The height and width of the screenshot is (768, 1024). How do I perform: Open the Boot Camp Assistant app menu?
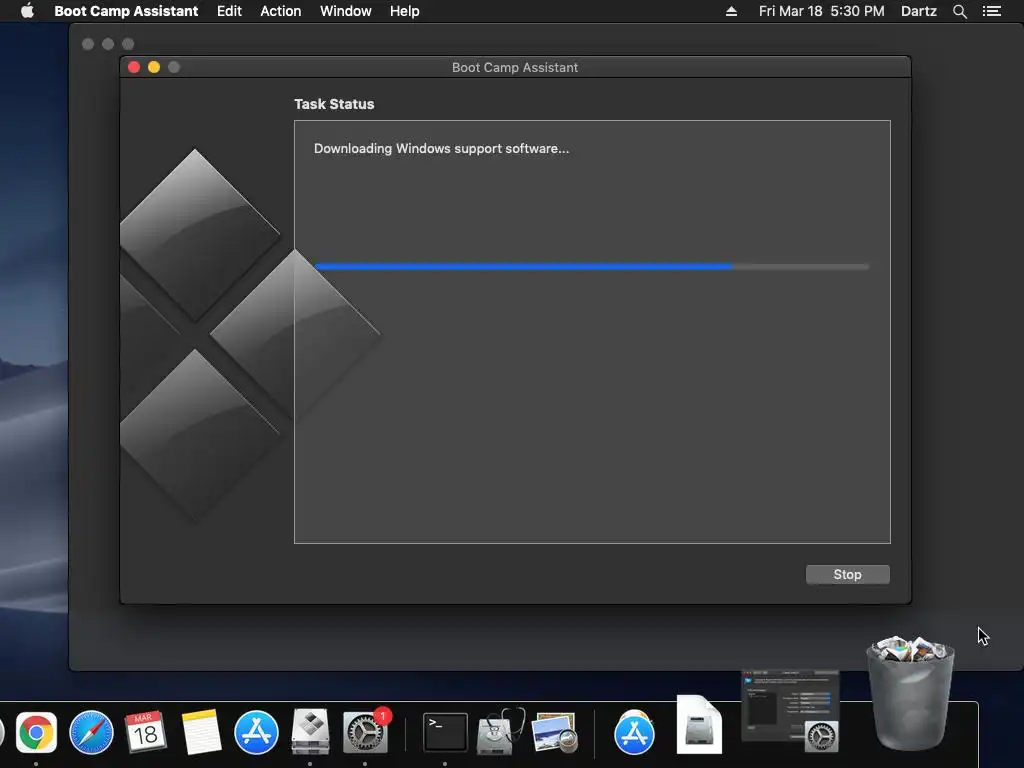pos(126,11)
